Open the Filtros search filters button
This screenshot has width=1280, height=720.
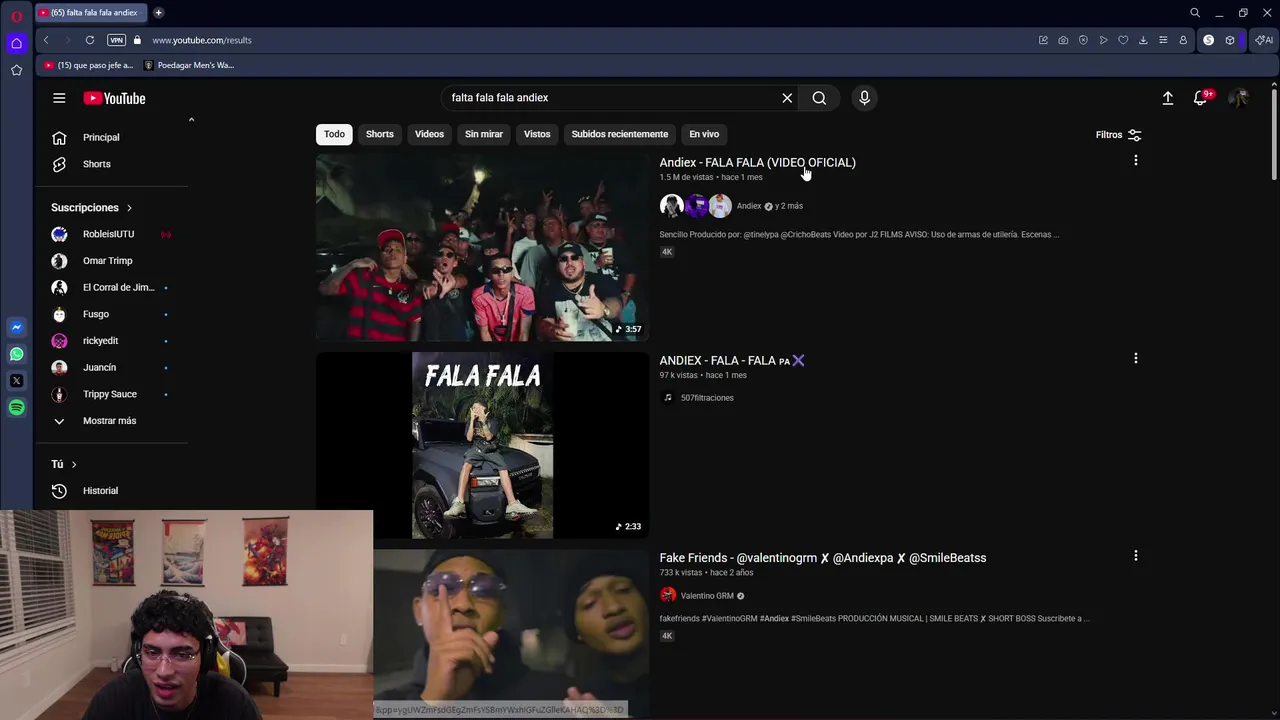click(x=1118, y=135)
